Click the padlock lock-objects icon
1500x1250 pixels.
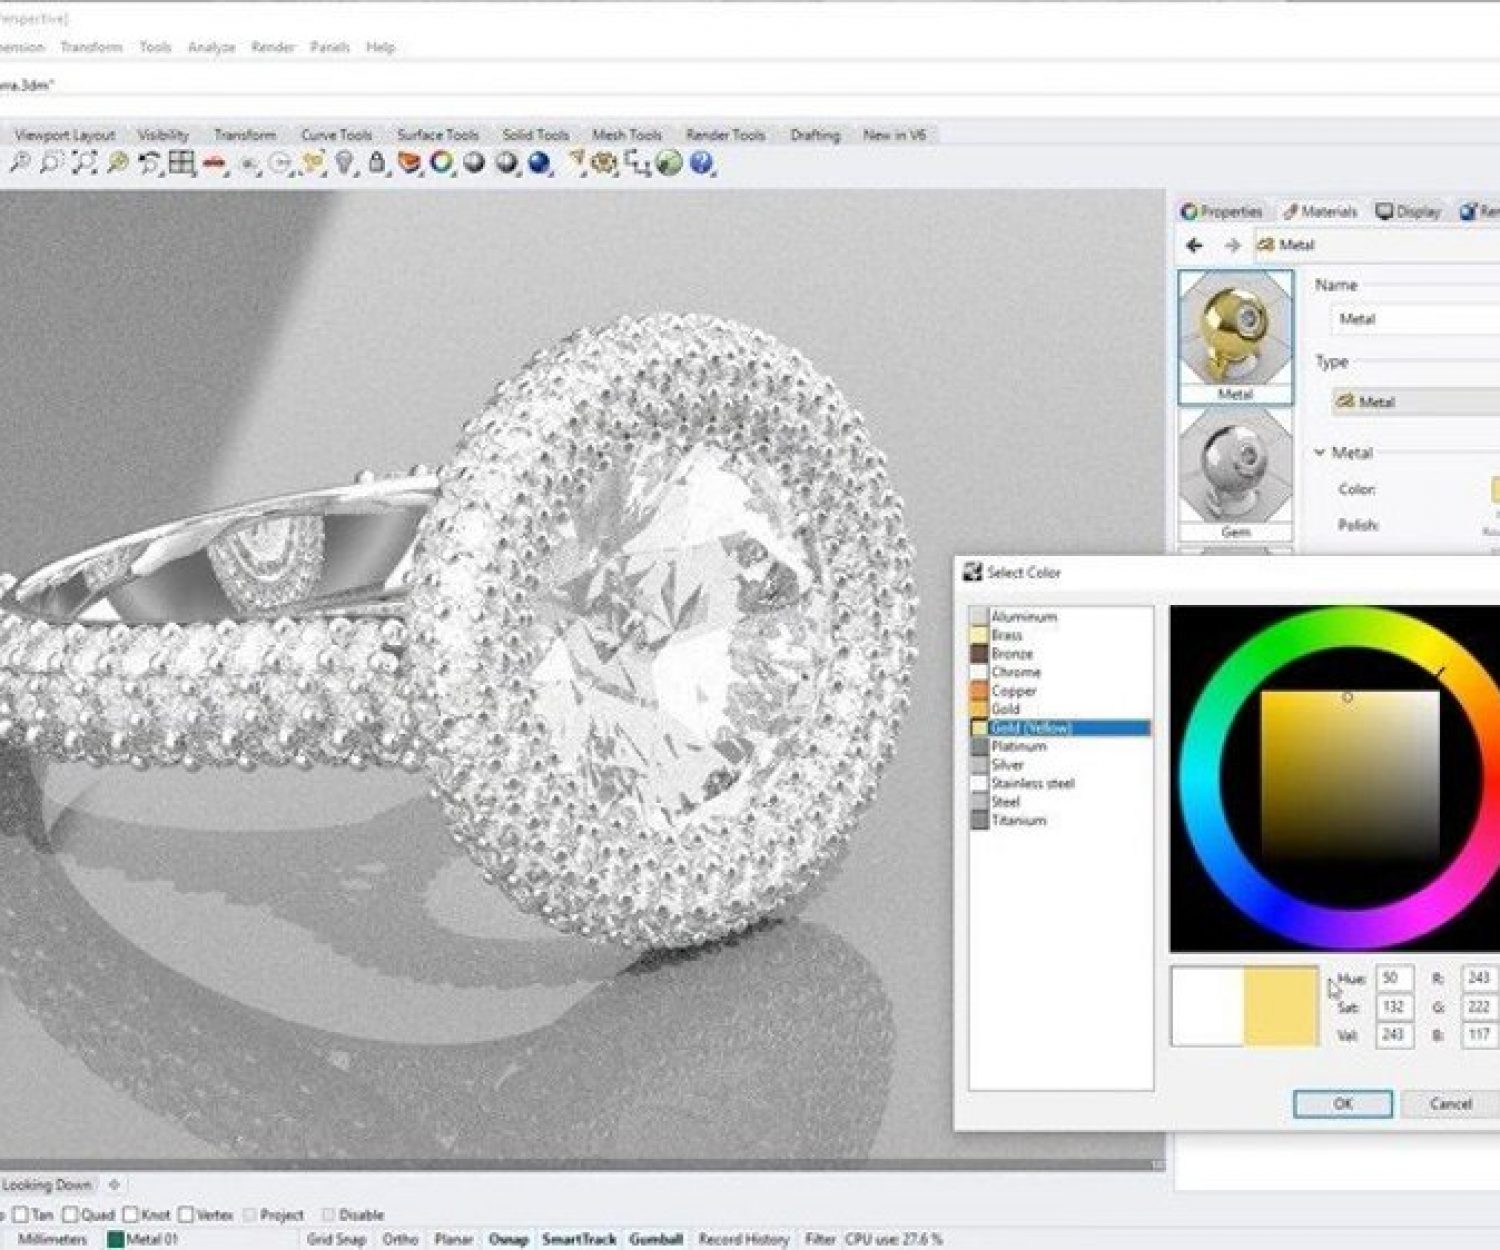click(x=376, y=163)
